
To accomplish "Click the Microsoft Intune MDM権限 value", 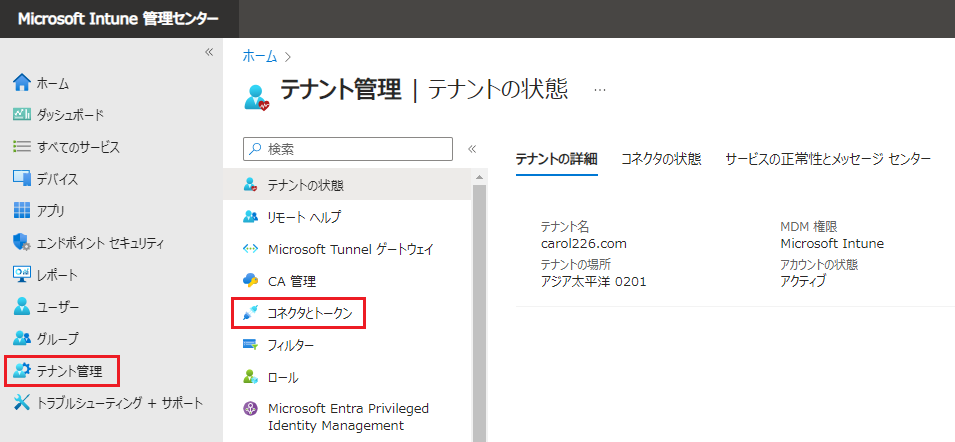I will (832, 244).
